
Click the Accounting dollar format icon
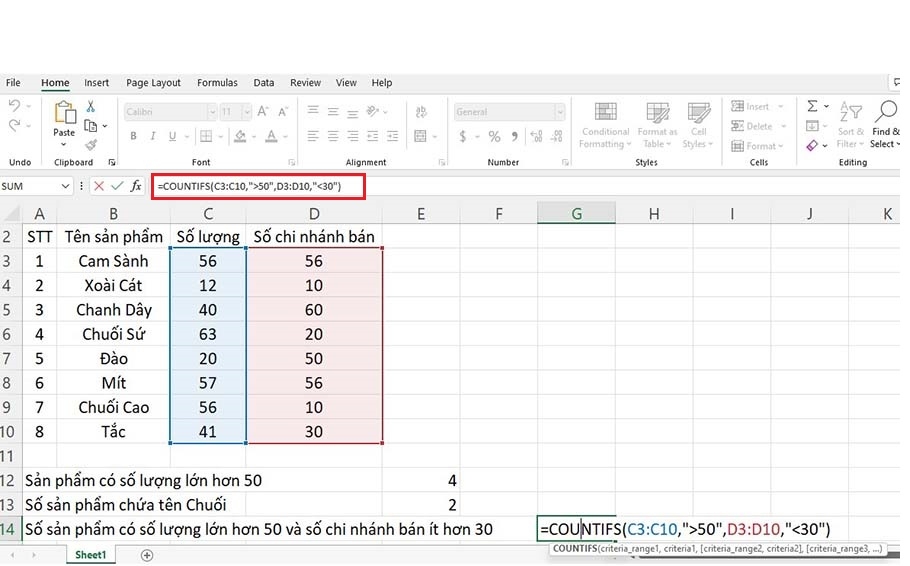(463, 136)
